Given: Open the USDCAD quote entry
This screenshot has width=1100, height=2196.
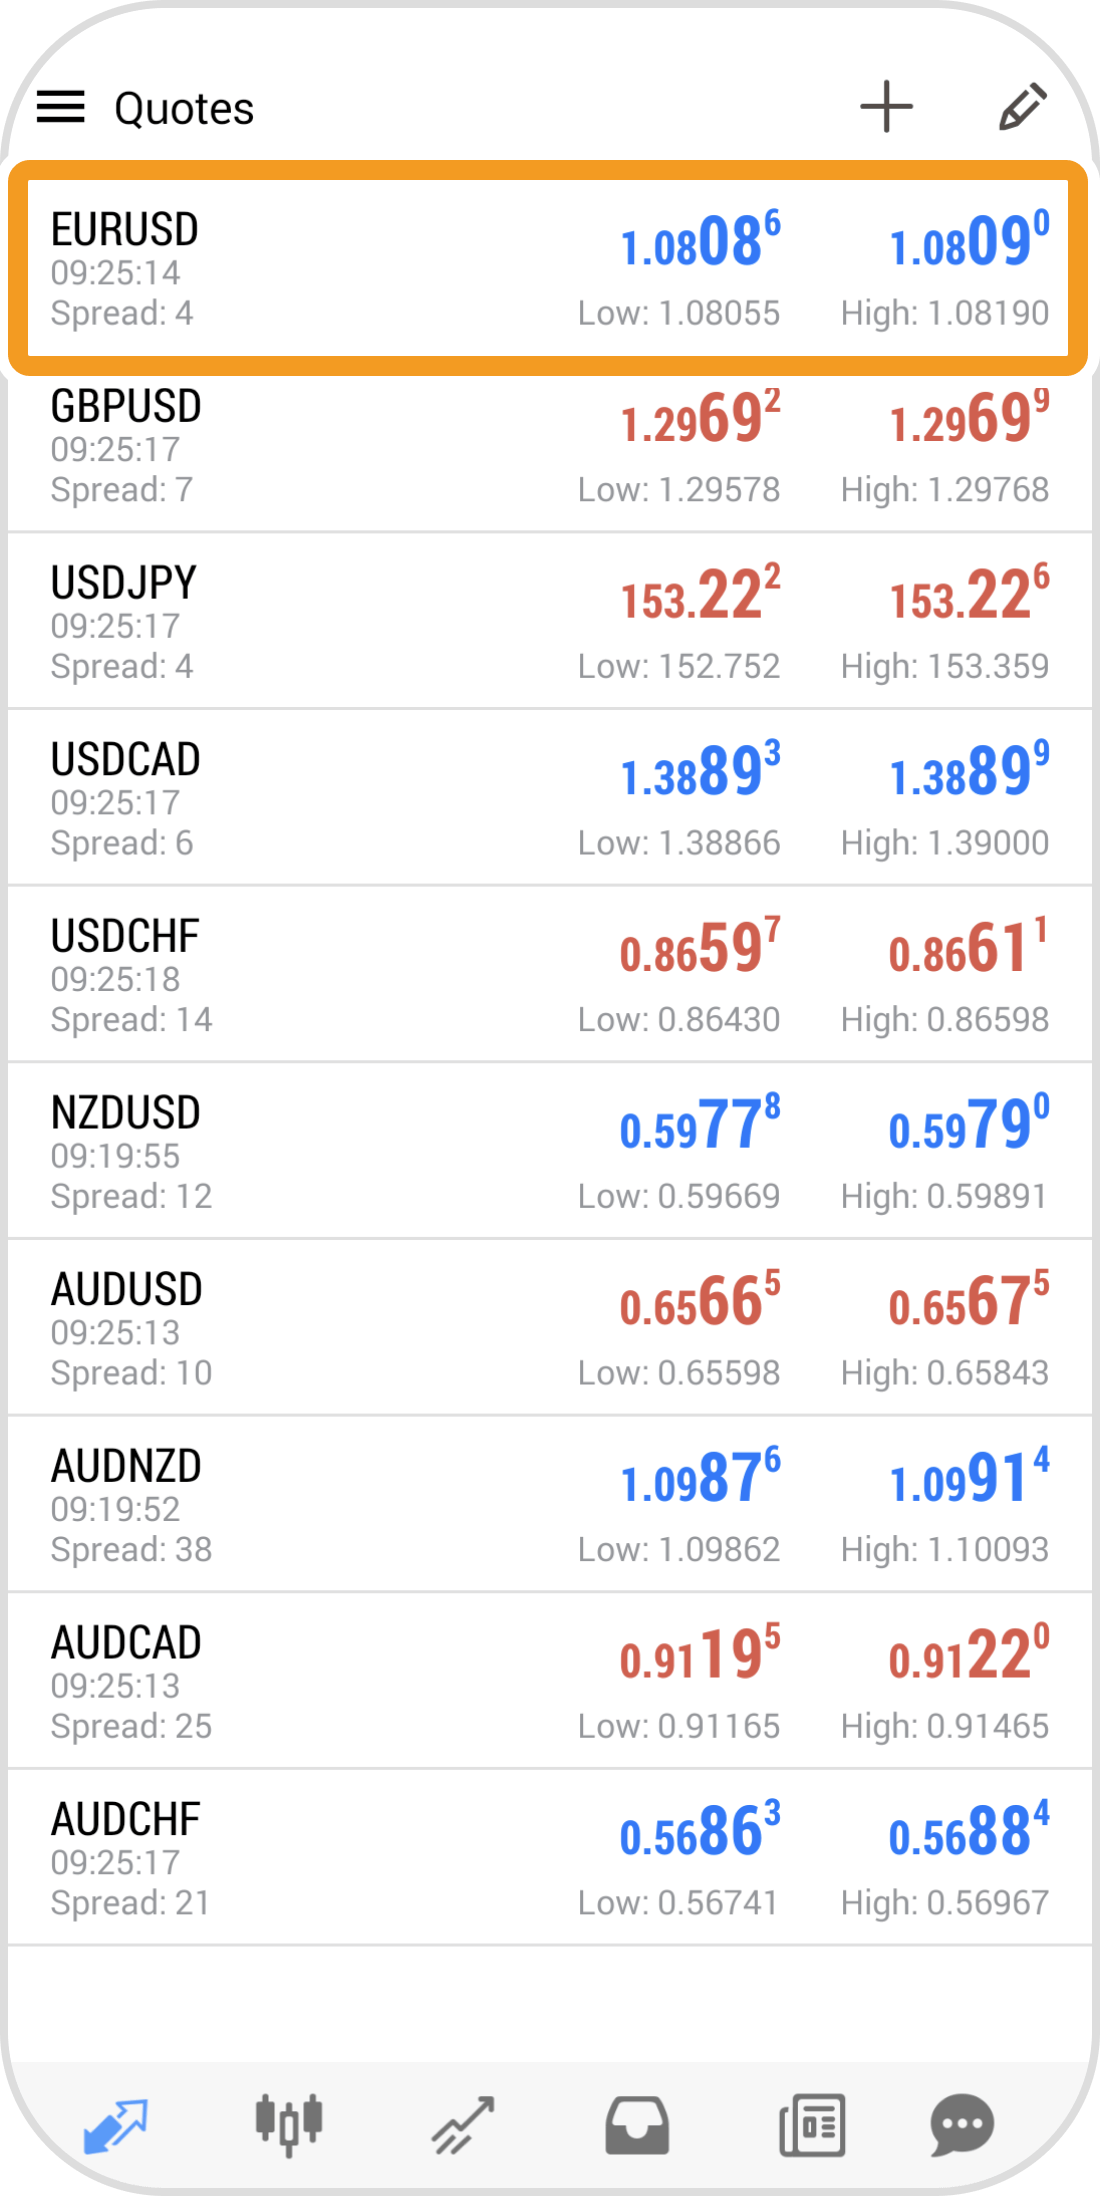Looking at the screenshot, I should pyautogui.click(x=548, y=799).
